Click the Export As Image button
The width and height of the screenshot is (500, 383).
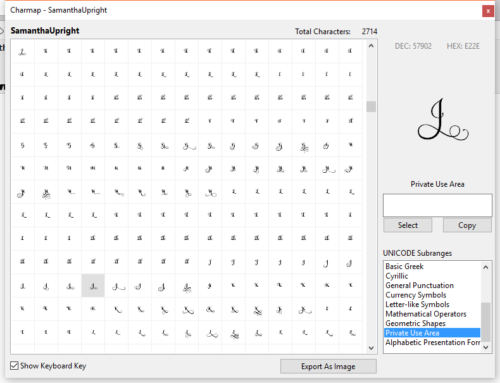coord(328,366)
